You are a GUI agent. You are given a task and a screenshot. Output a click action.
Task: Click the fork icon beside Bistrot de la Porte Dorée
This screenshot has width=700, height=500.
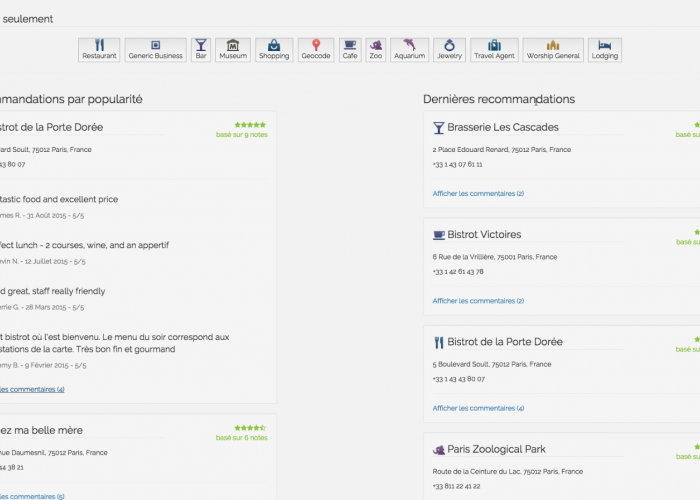(x=439, y=342)
